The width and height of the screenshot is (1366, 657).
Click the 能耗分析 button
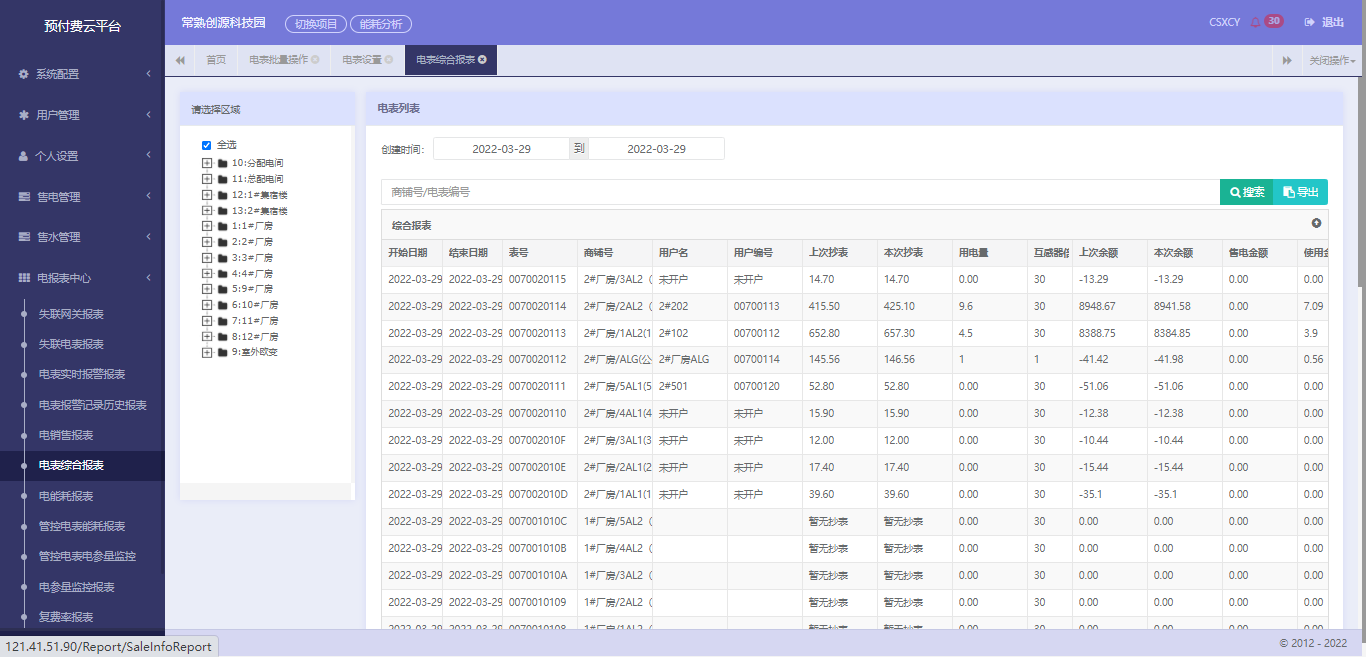point(381,24)
